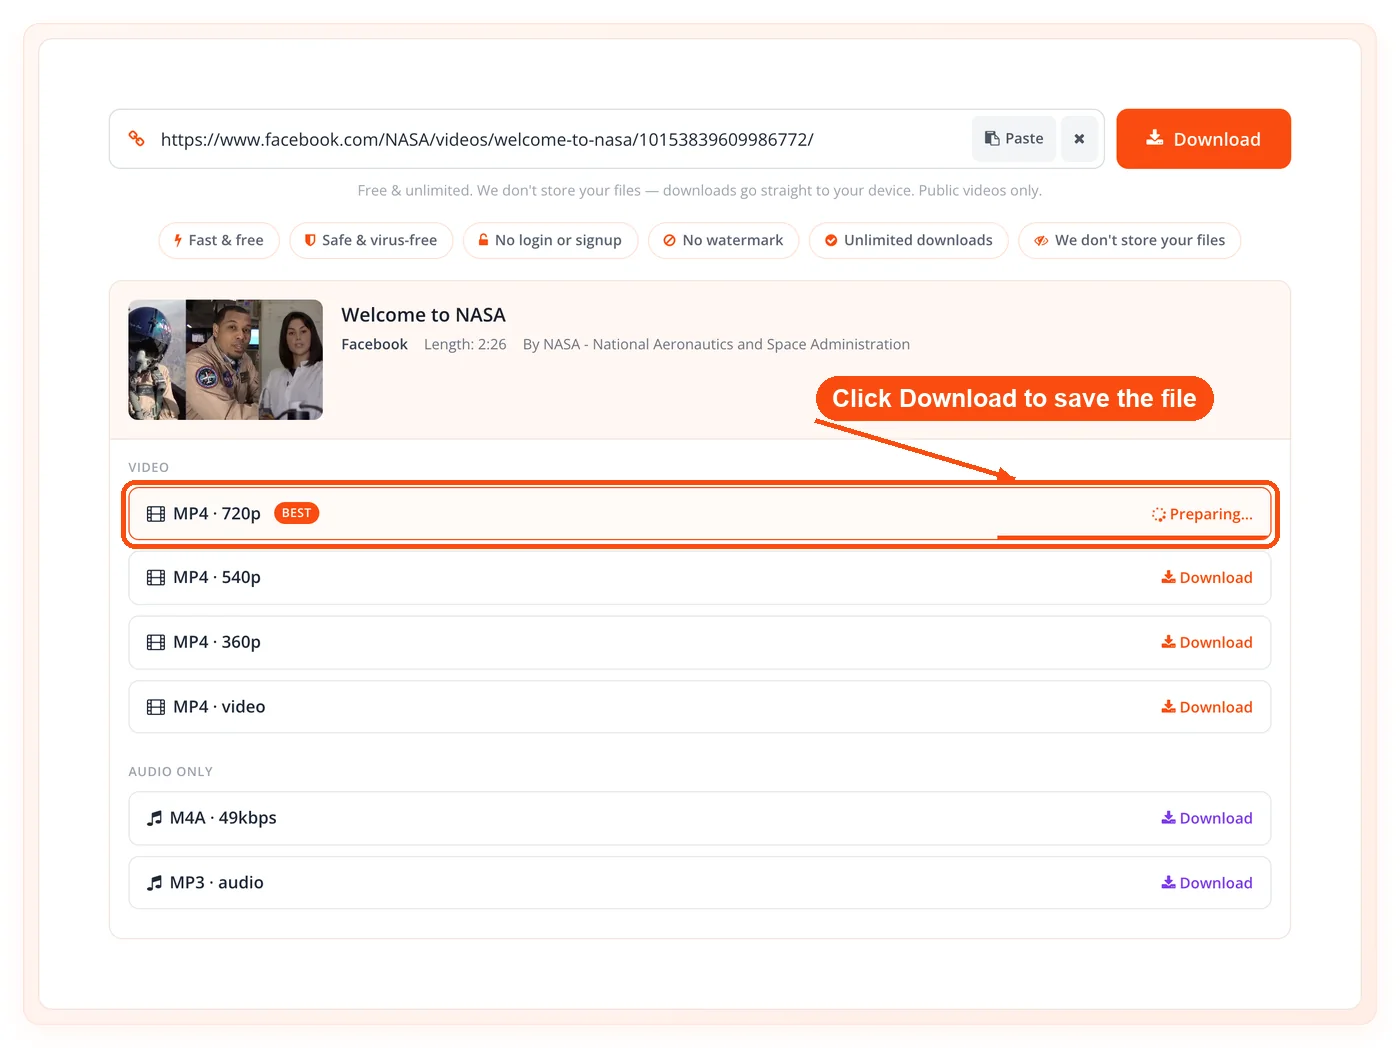Click the Paste button in URL bar
This screenshot has width=1400, height=1048.
(x=1014, y=139)
